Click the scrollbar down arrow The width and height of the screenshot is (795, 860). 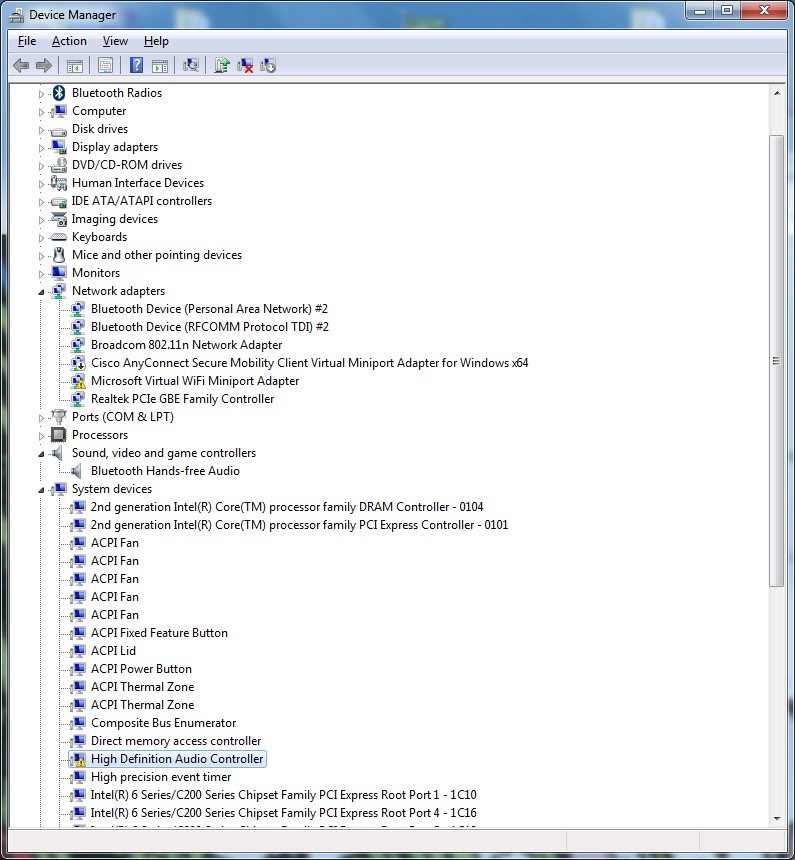pos(776,818)
